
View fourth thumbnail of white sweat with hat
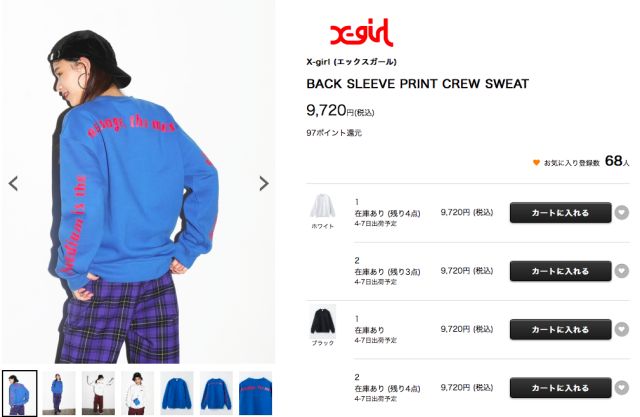click(138, 393)
